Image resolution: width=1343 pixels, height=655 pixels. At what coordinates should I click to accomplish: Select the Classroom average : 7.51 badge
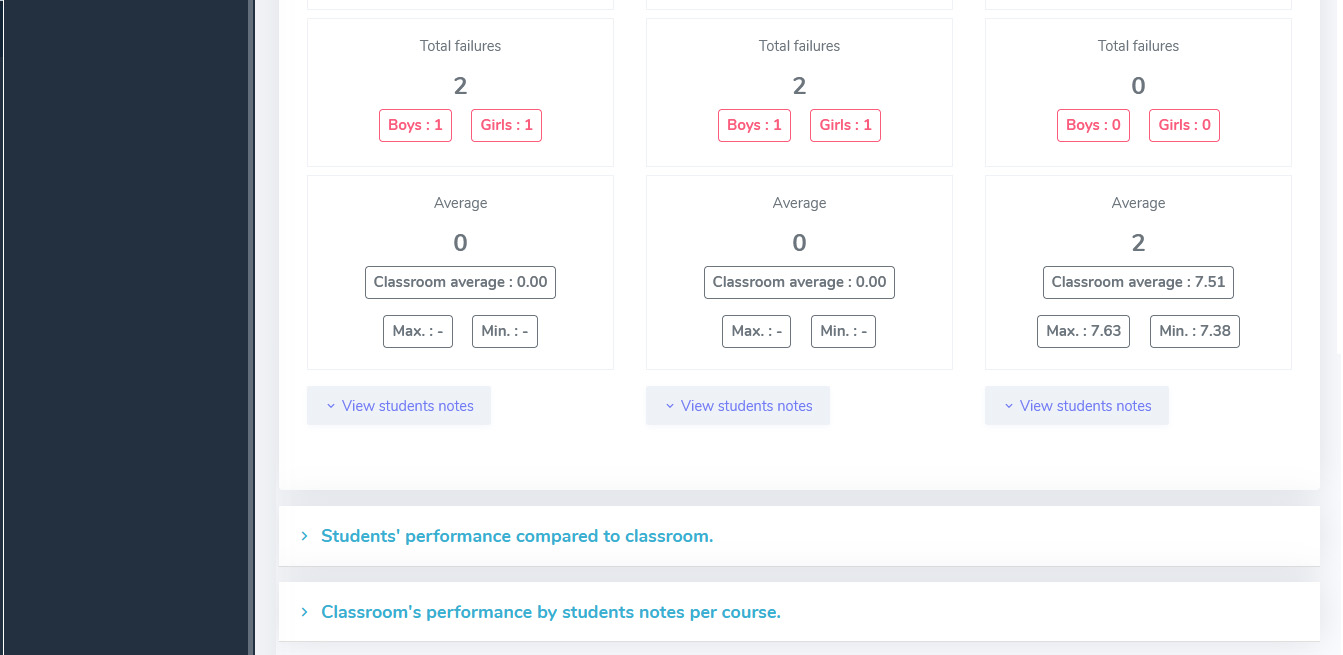click(x=1138, y=282)
